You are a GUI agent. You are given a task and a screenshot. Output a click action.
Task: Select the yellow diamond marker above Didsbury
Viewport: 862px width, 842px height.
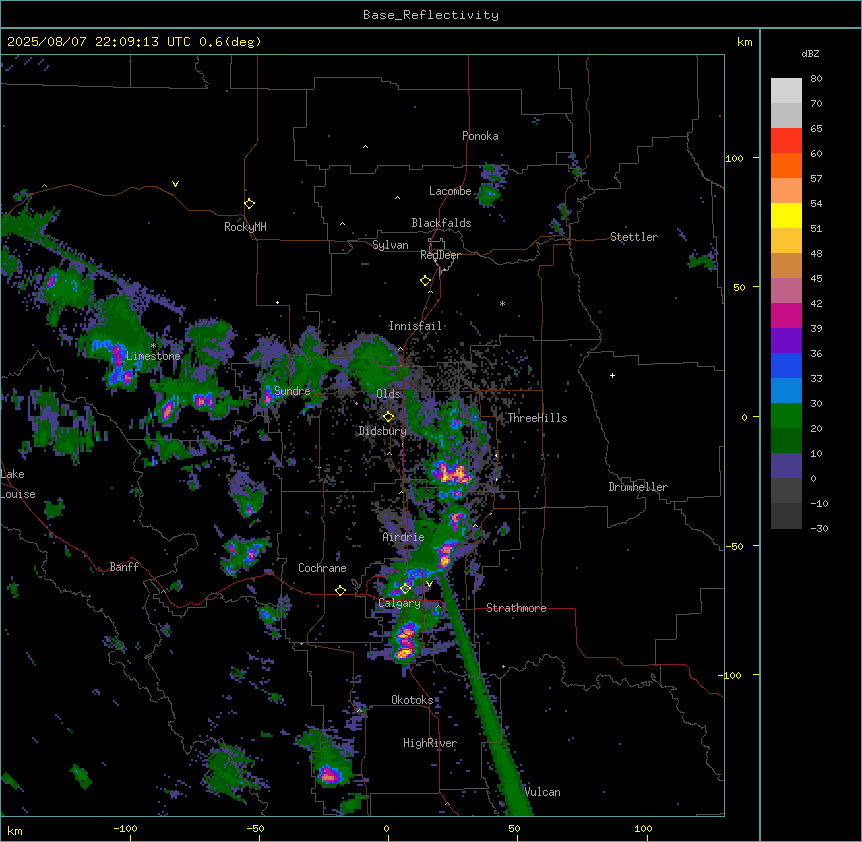coord(389,417)
